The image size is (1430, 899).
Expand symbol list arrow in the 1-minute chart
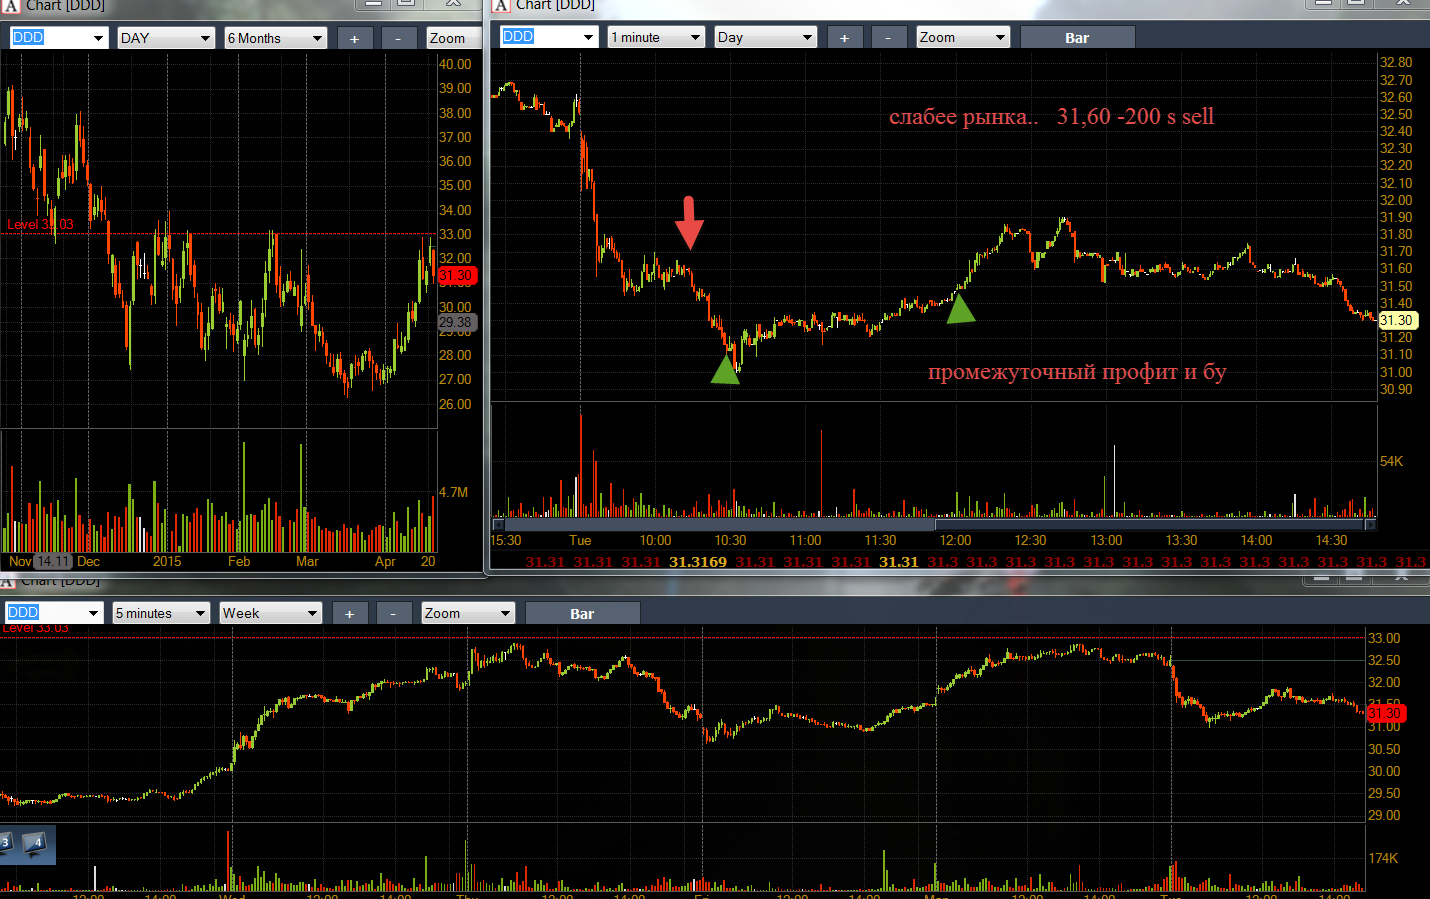(x=589, y=37)
